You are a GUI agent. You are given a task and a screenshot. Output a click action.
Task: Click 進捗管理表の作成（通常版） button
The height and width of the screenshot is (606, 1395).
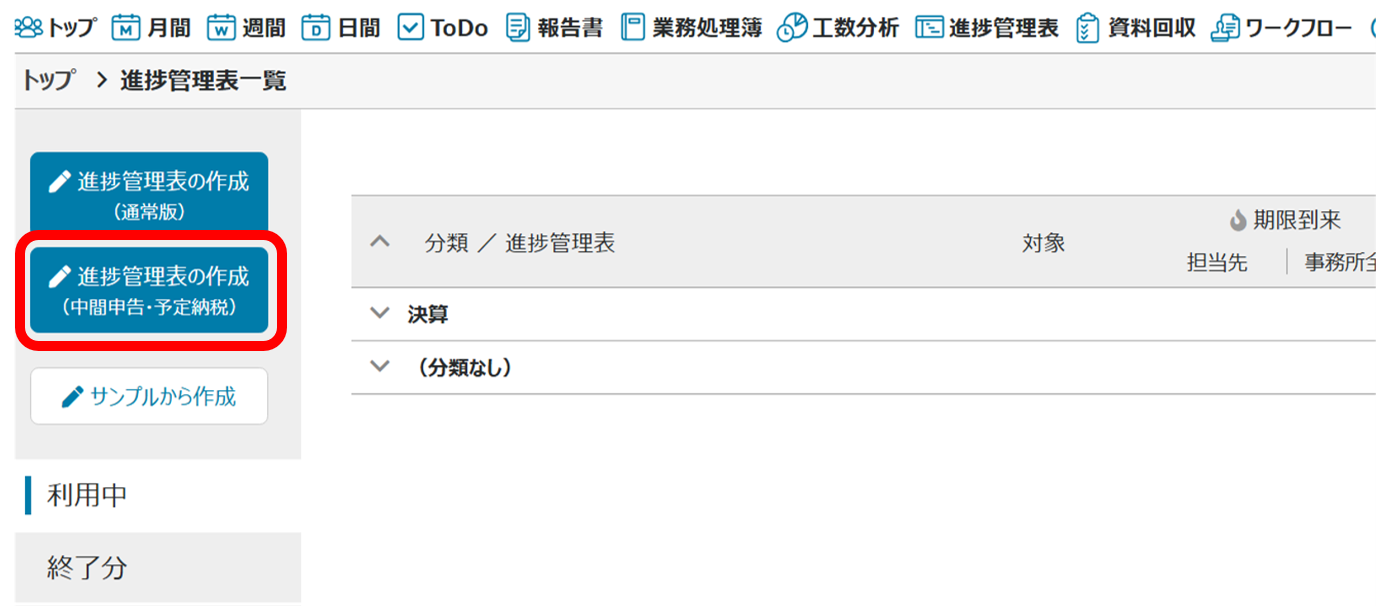tap(149, 194)
